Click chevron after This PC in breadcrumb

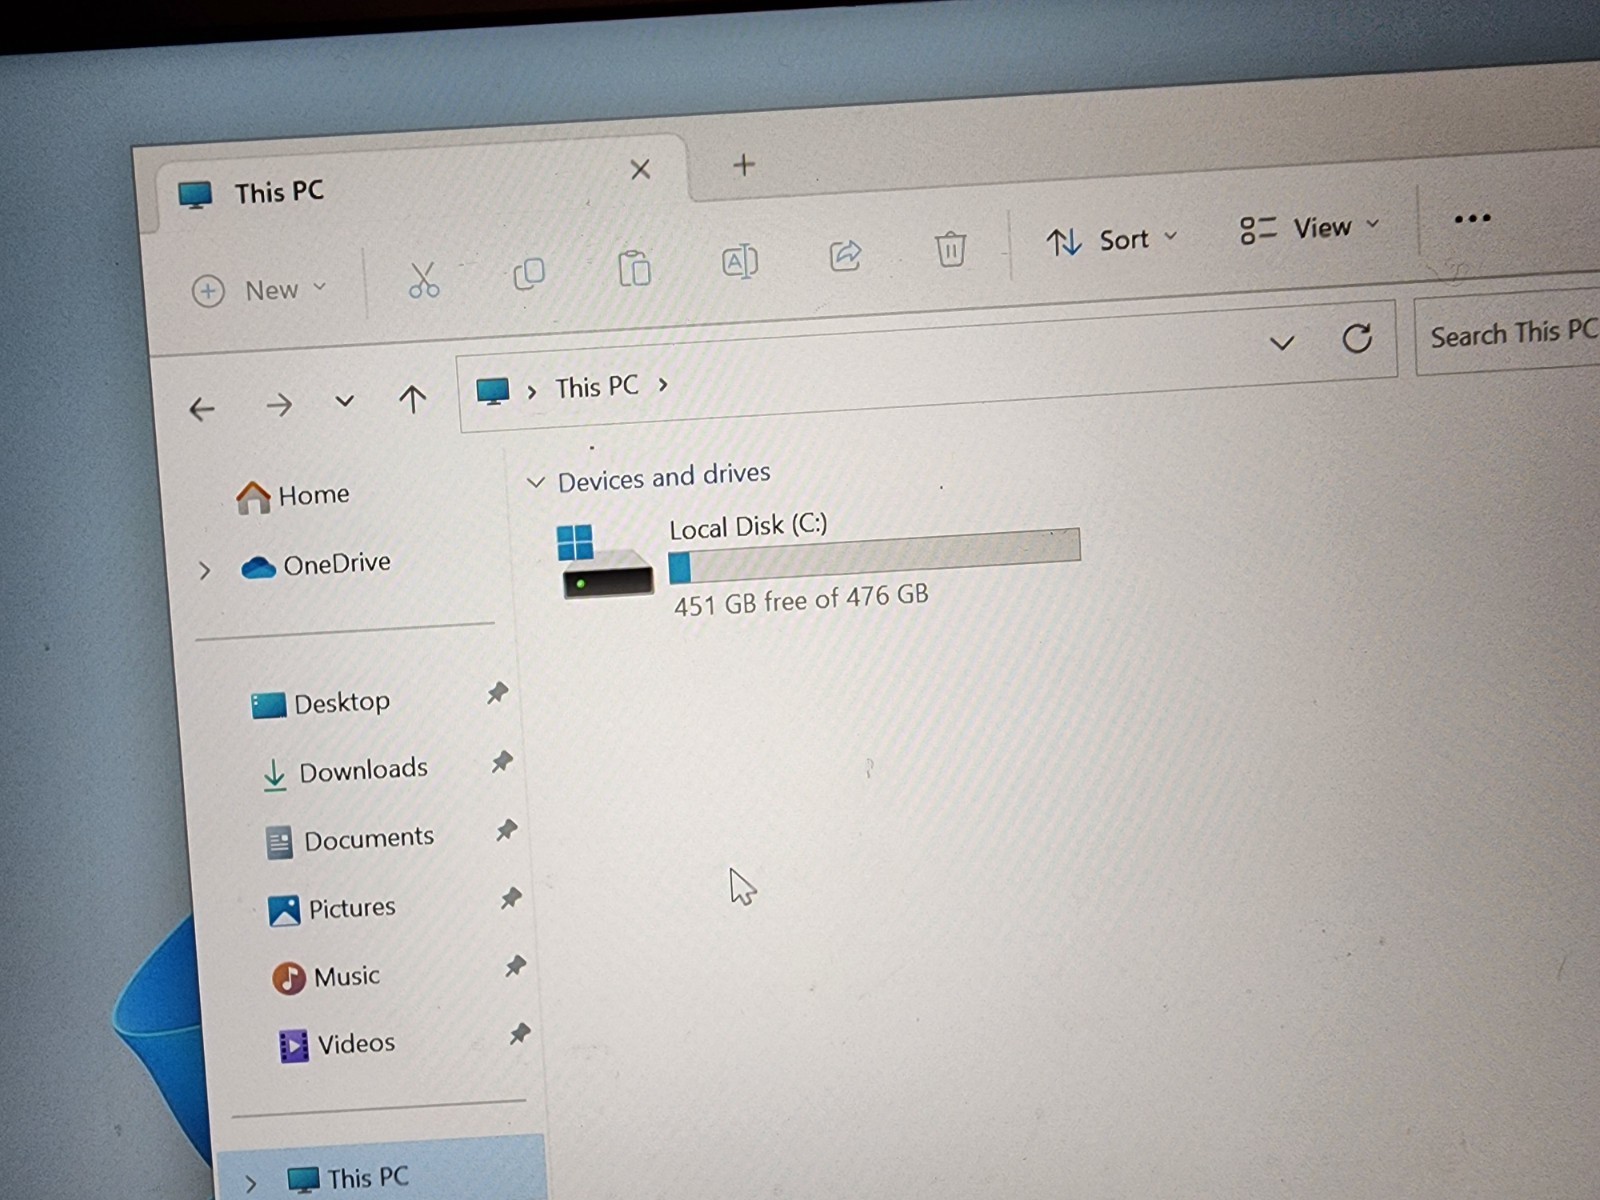(x=662, y=384)
